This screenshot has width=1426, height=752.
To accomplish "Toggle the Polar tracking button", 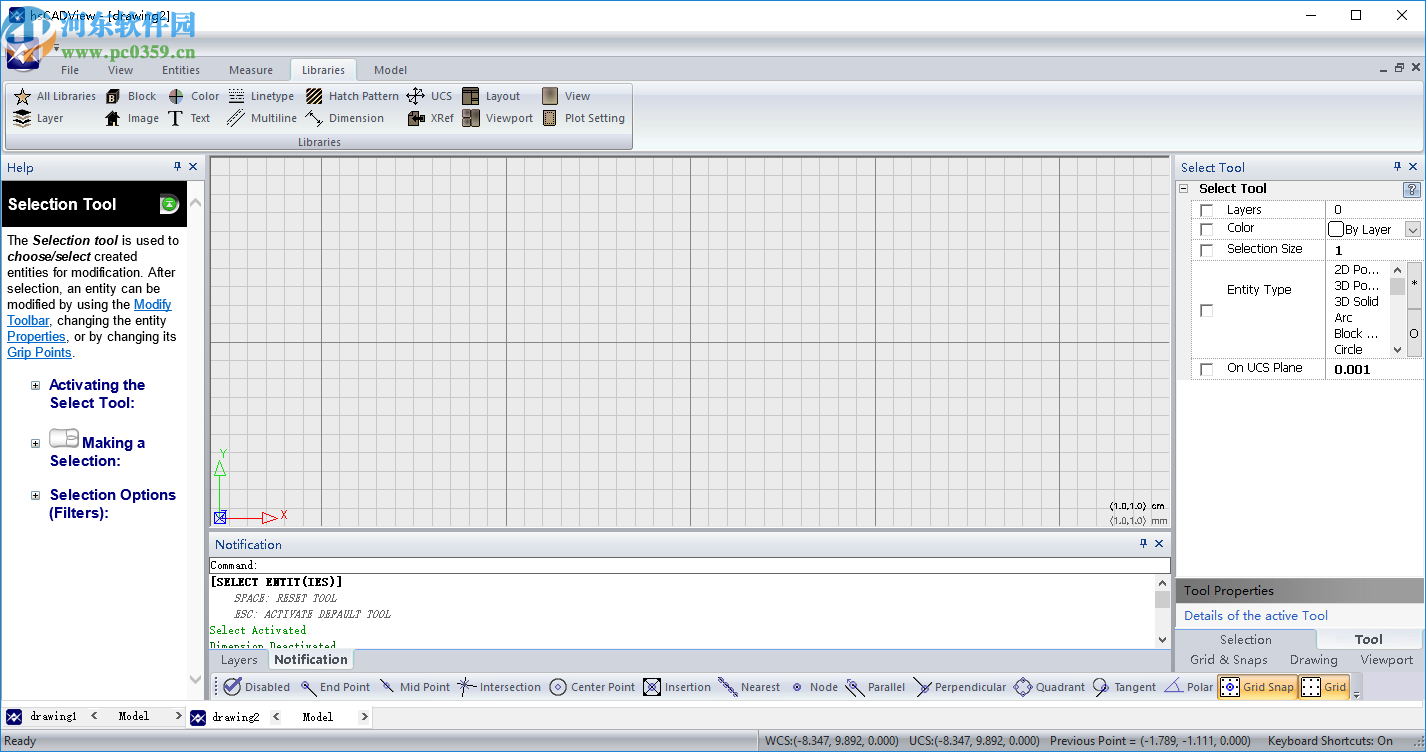I will 1189,687.
